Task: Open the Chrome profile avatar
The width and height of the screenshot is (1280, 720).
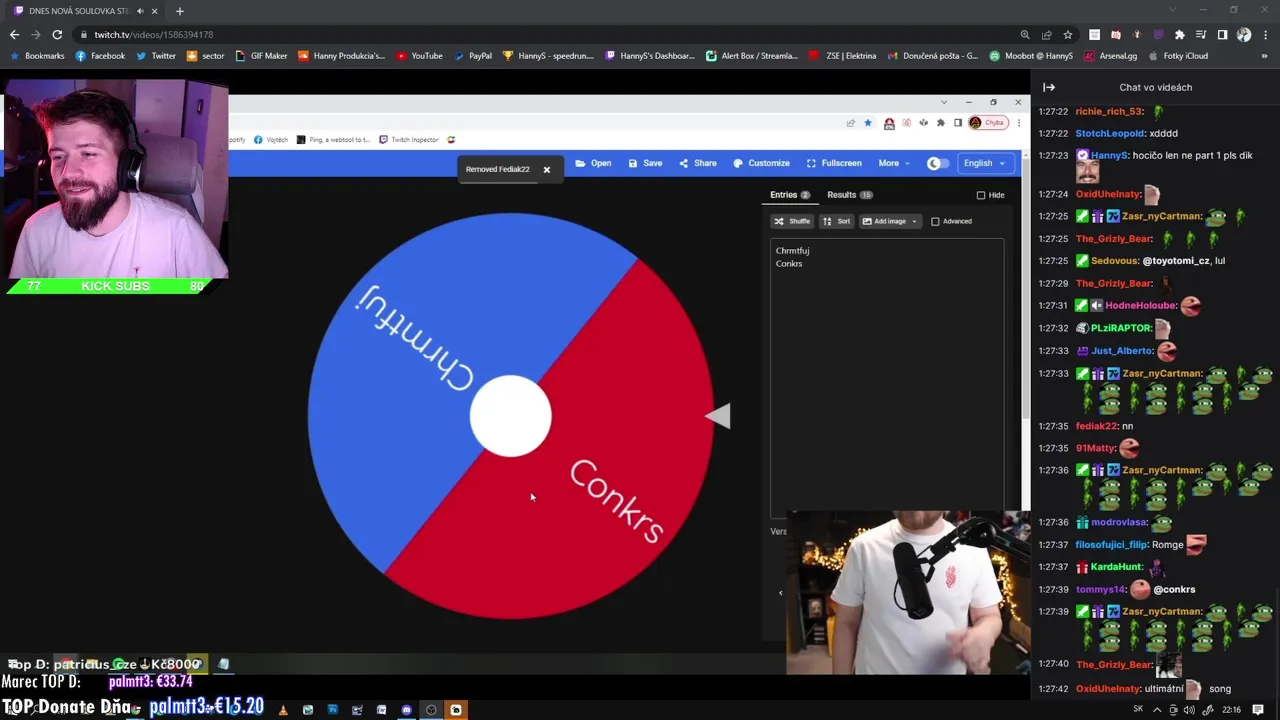Action: click(x=1244, y=34)
